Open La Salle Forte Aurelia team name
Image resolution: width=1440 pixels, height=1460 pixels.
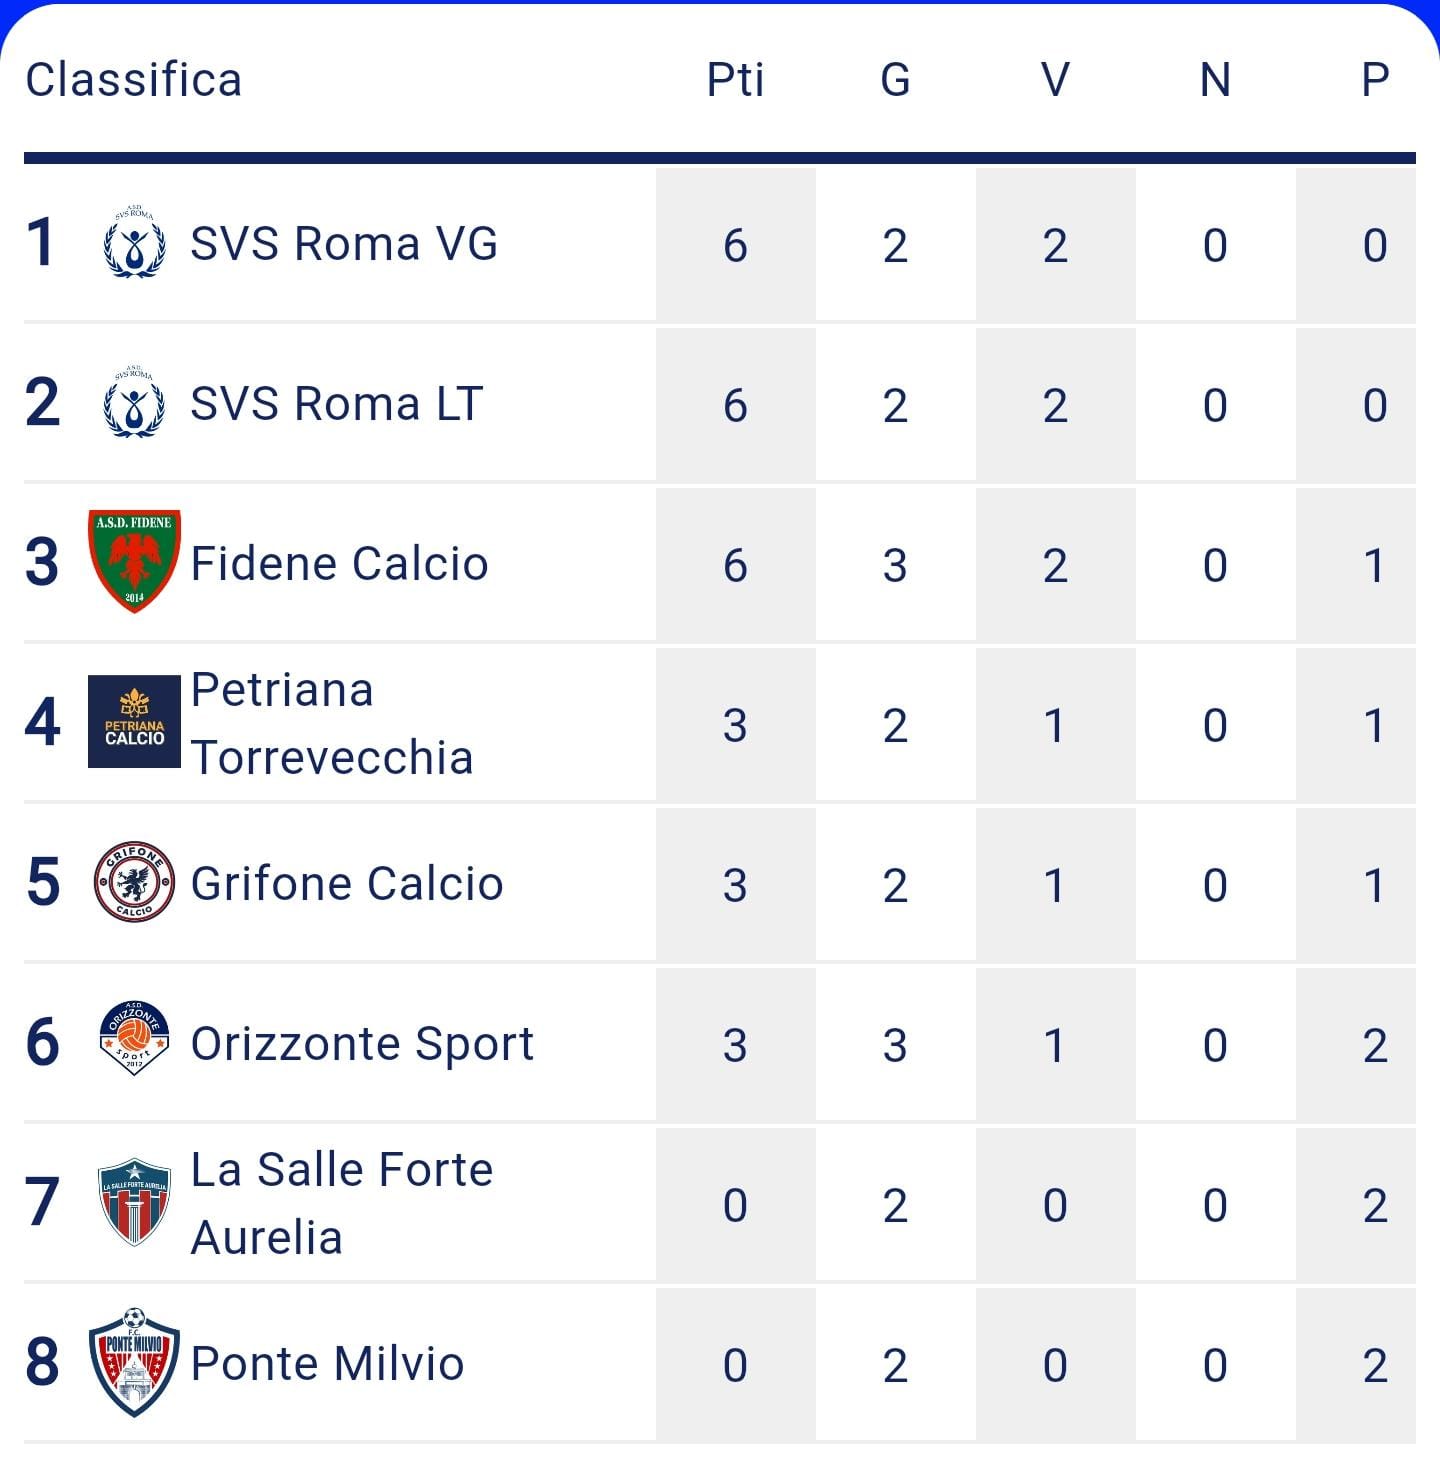coord(341,1203)
